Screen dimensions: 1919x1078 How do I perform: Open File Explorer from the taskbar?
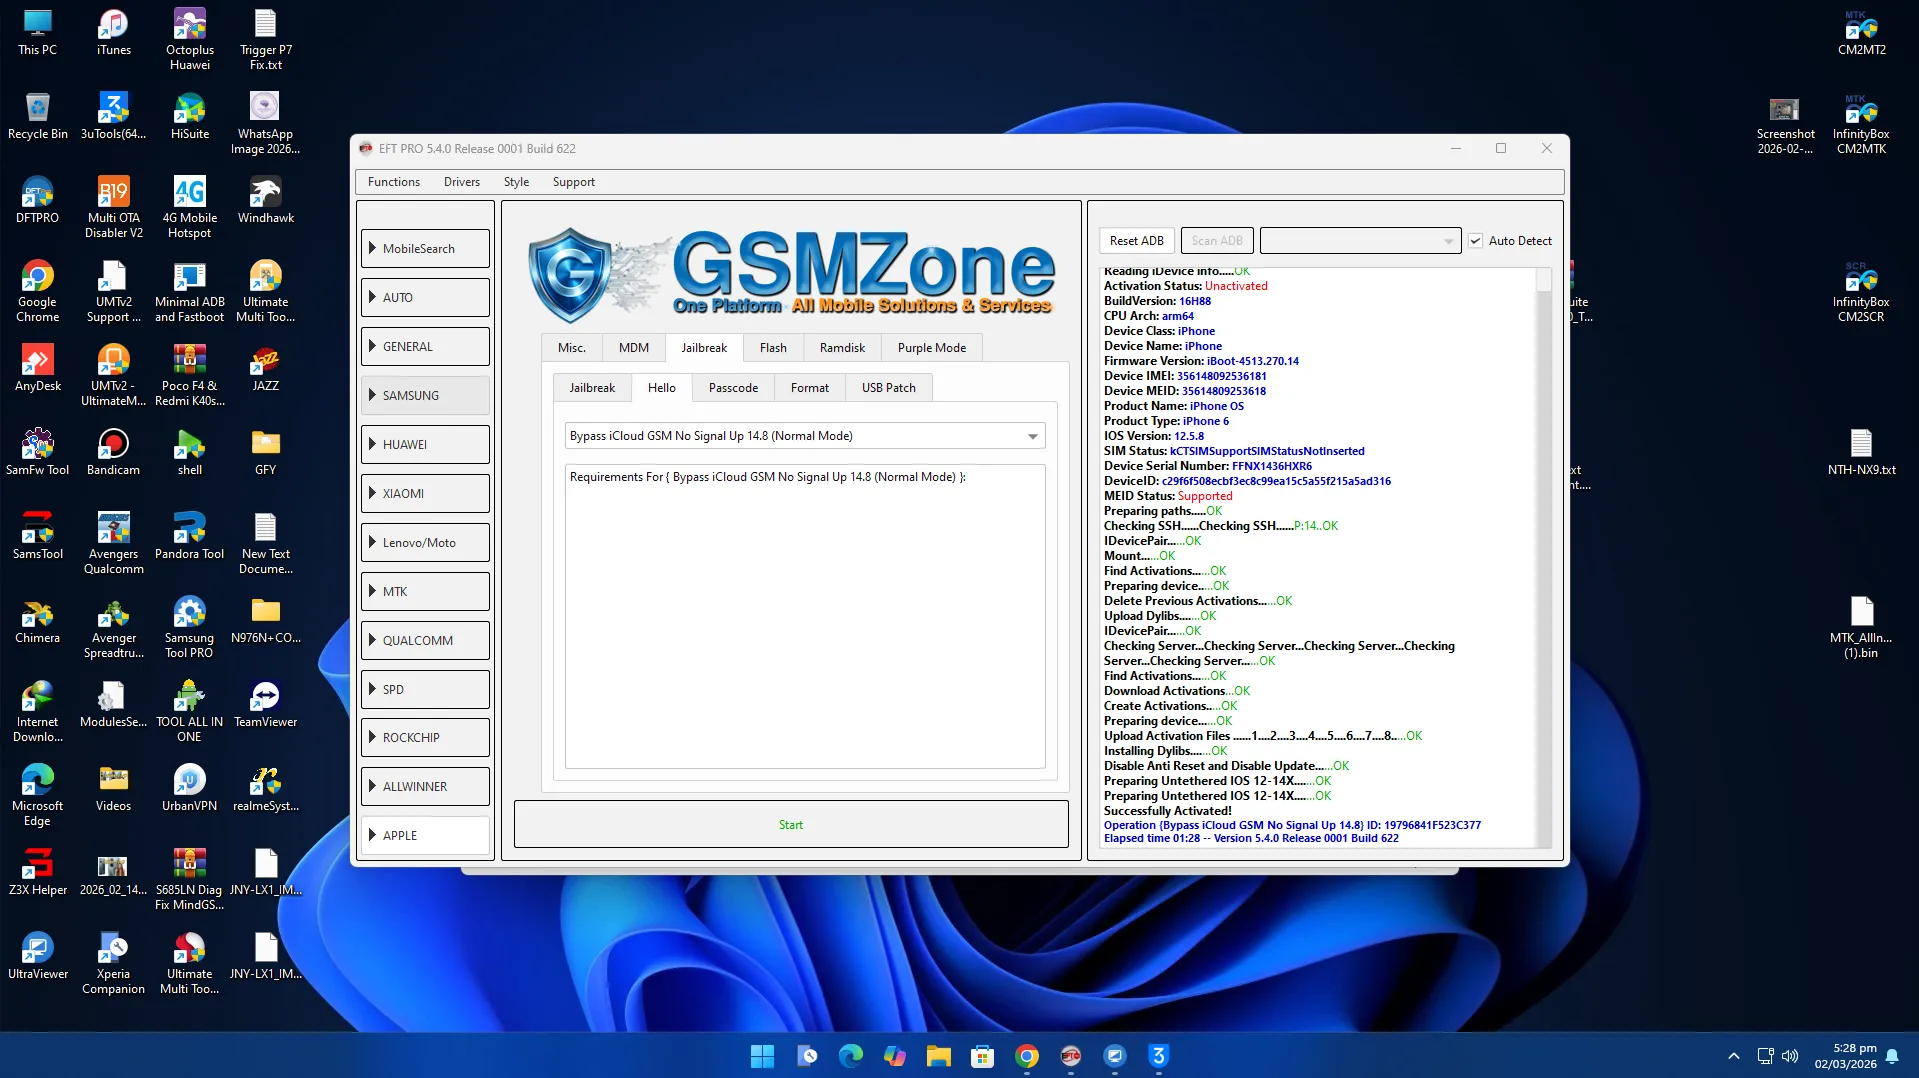coord(938,1056)
